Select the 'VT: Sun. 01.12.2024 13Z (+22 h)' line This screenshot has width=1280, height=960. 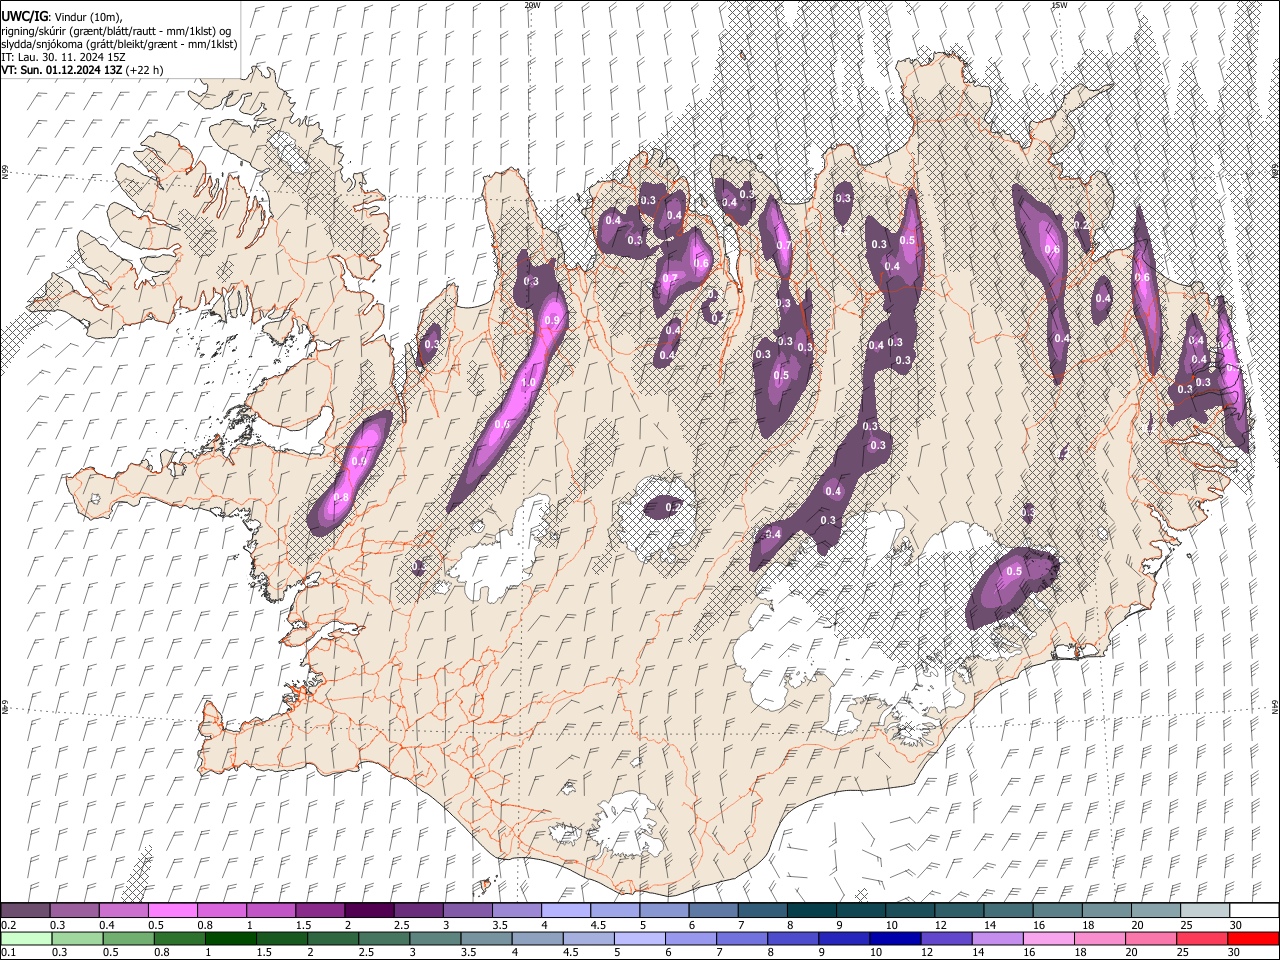point(82,70)
